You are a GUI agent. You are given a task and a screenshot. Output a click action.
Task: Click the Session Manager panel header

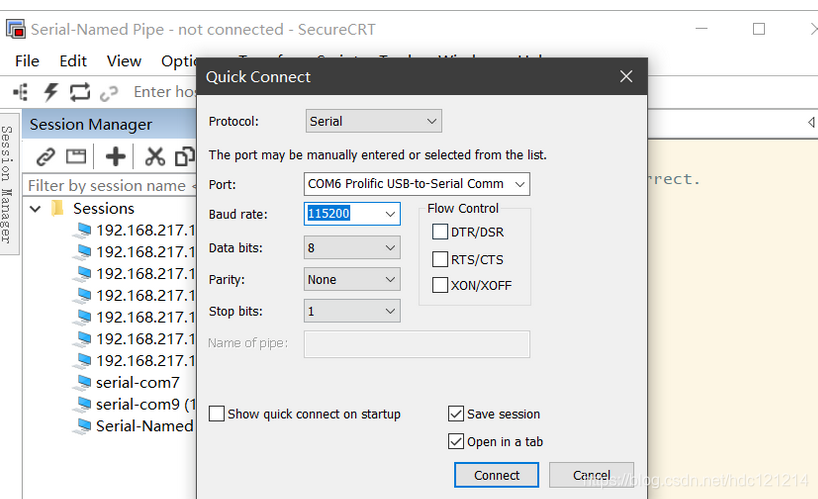tap(110, 125)
